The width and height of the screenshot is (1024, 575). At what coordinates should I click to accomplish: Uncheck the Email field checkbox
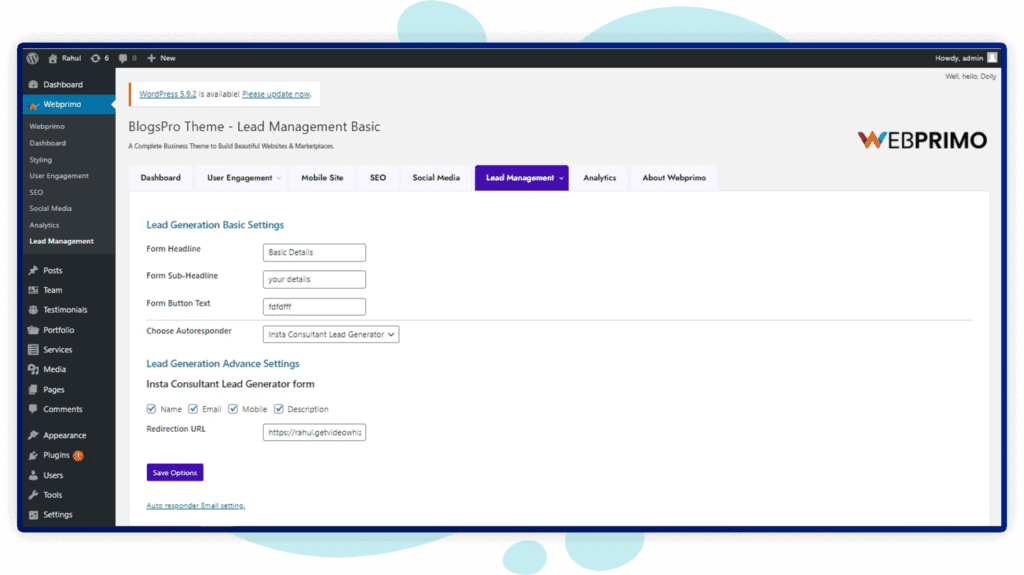coord(193,409)
